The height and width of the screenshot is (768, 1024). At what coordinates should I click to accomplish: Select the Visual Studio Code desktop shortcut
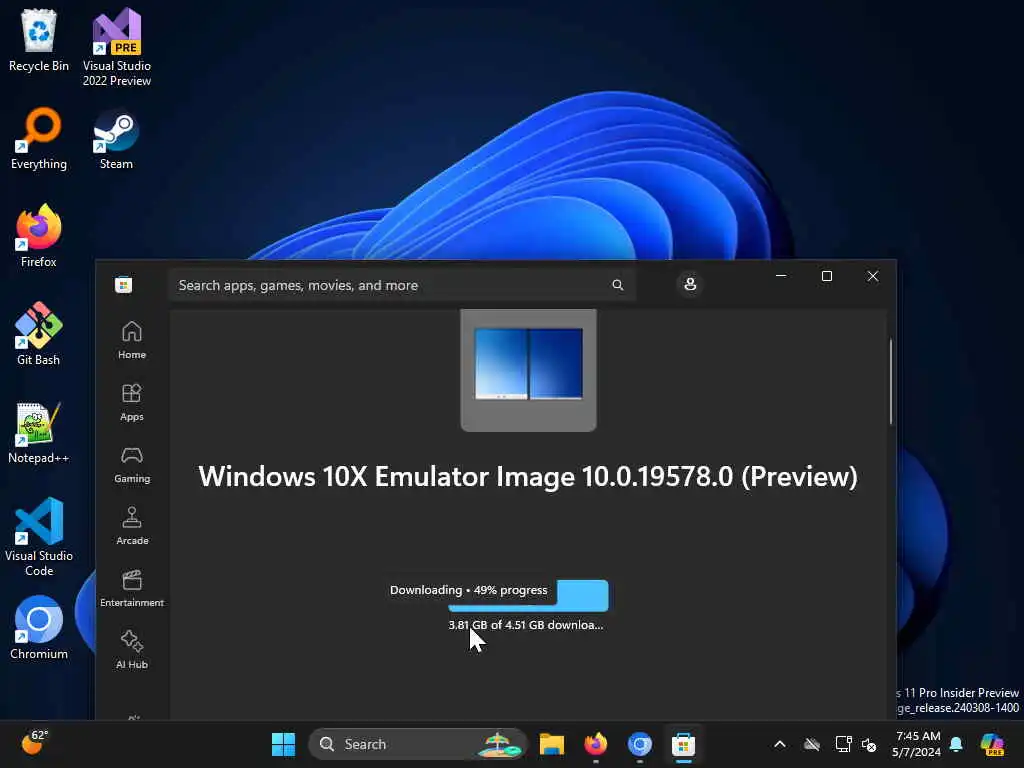pos(39,537)
